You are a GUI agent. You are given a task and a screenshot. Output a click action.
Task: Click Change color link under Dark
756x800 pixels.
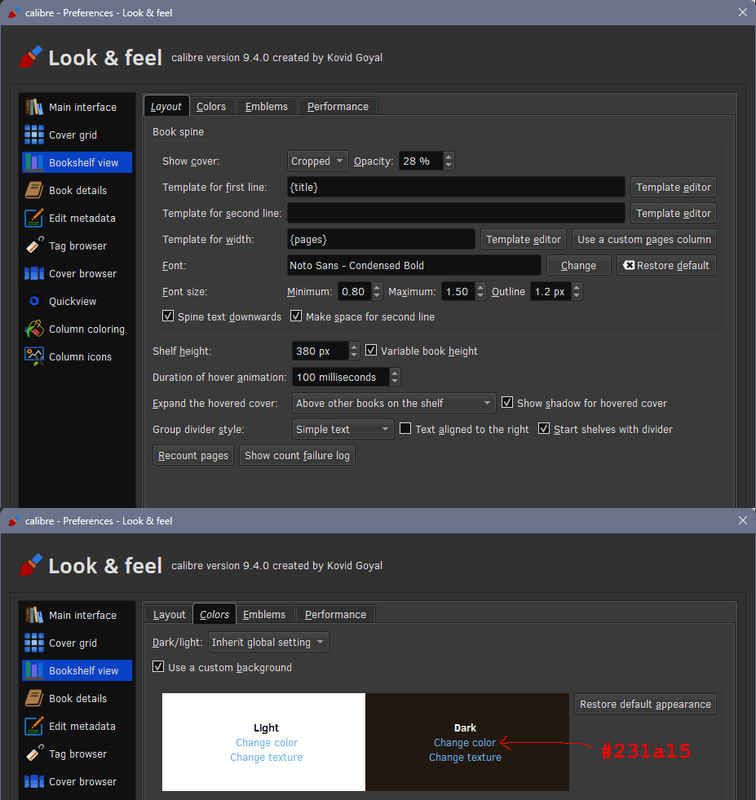[x=464, y=742]
